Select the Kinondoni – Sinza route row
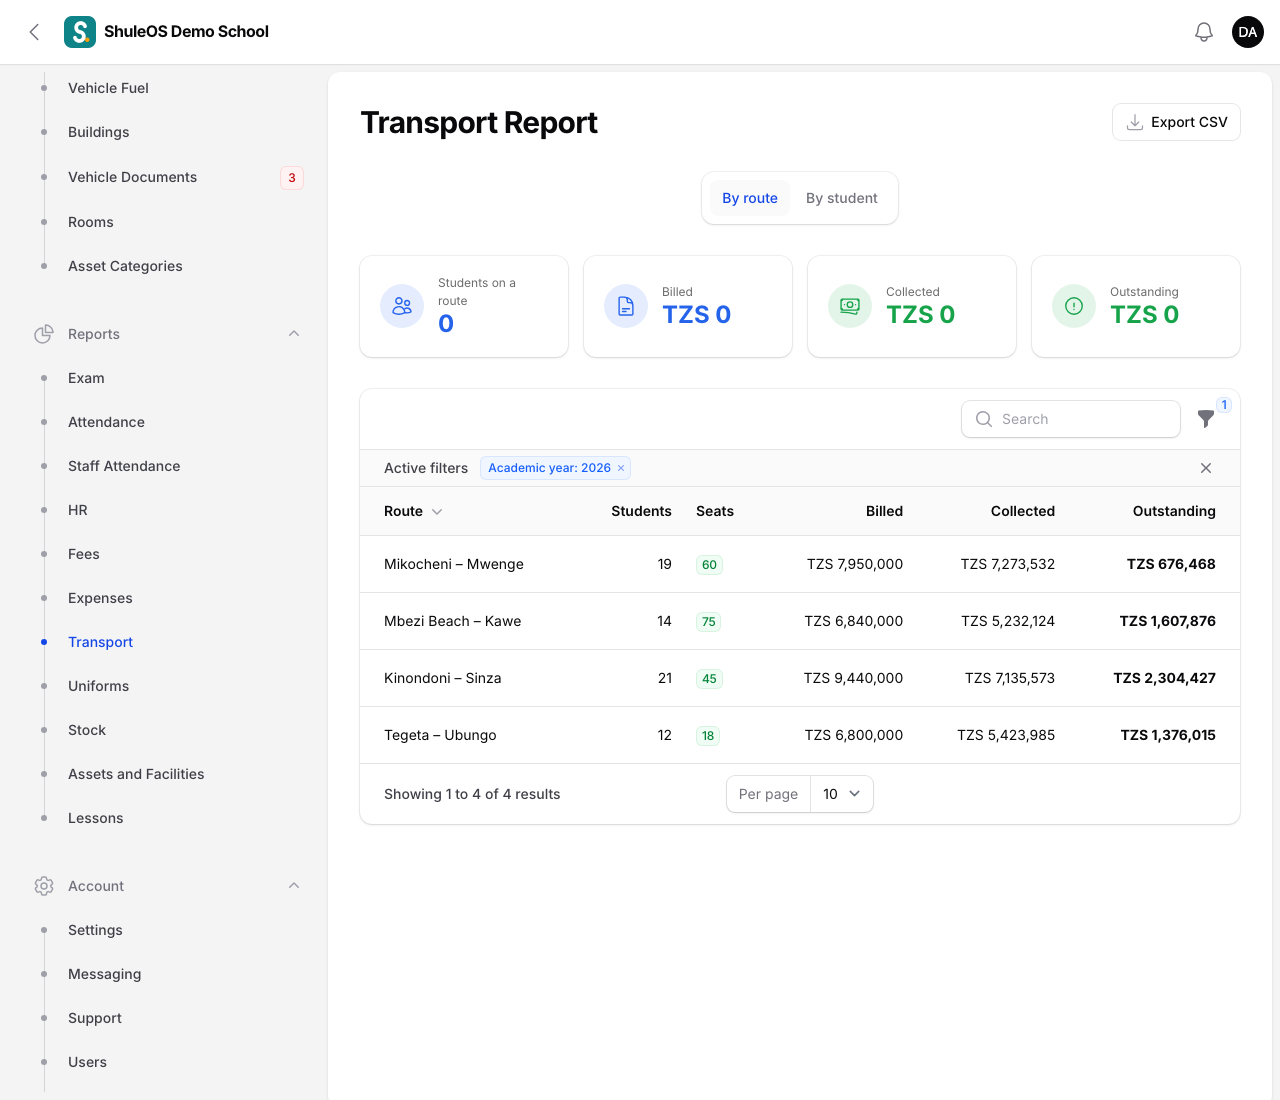Image resolution: width=1280 pixels, height=1100 pixels. click(800, 678)
